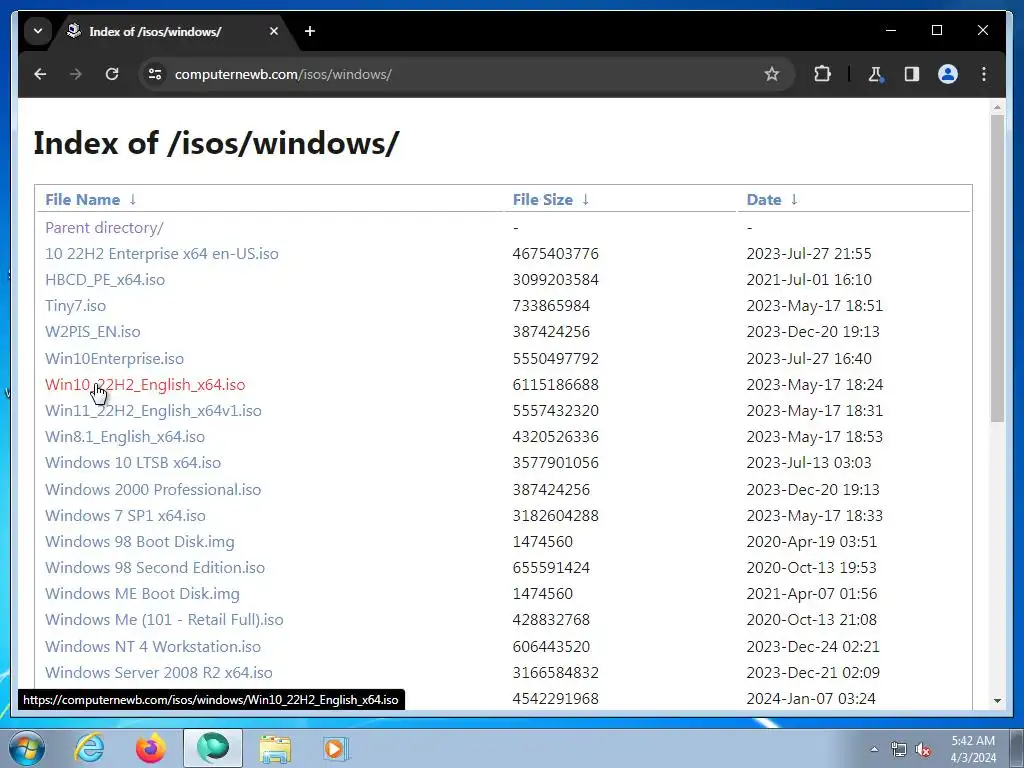The width and height of the screenshot is (1024, 768).
Task: Click date 2021-Jul-01 16:10
Action: click(x=808, y=280)
